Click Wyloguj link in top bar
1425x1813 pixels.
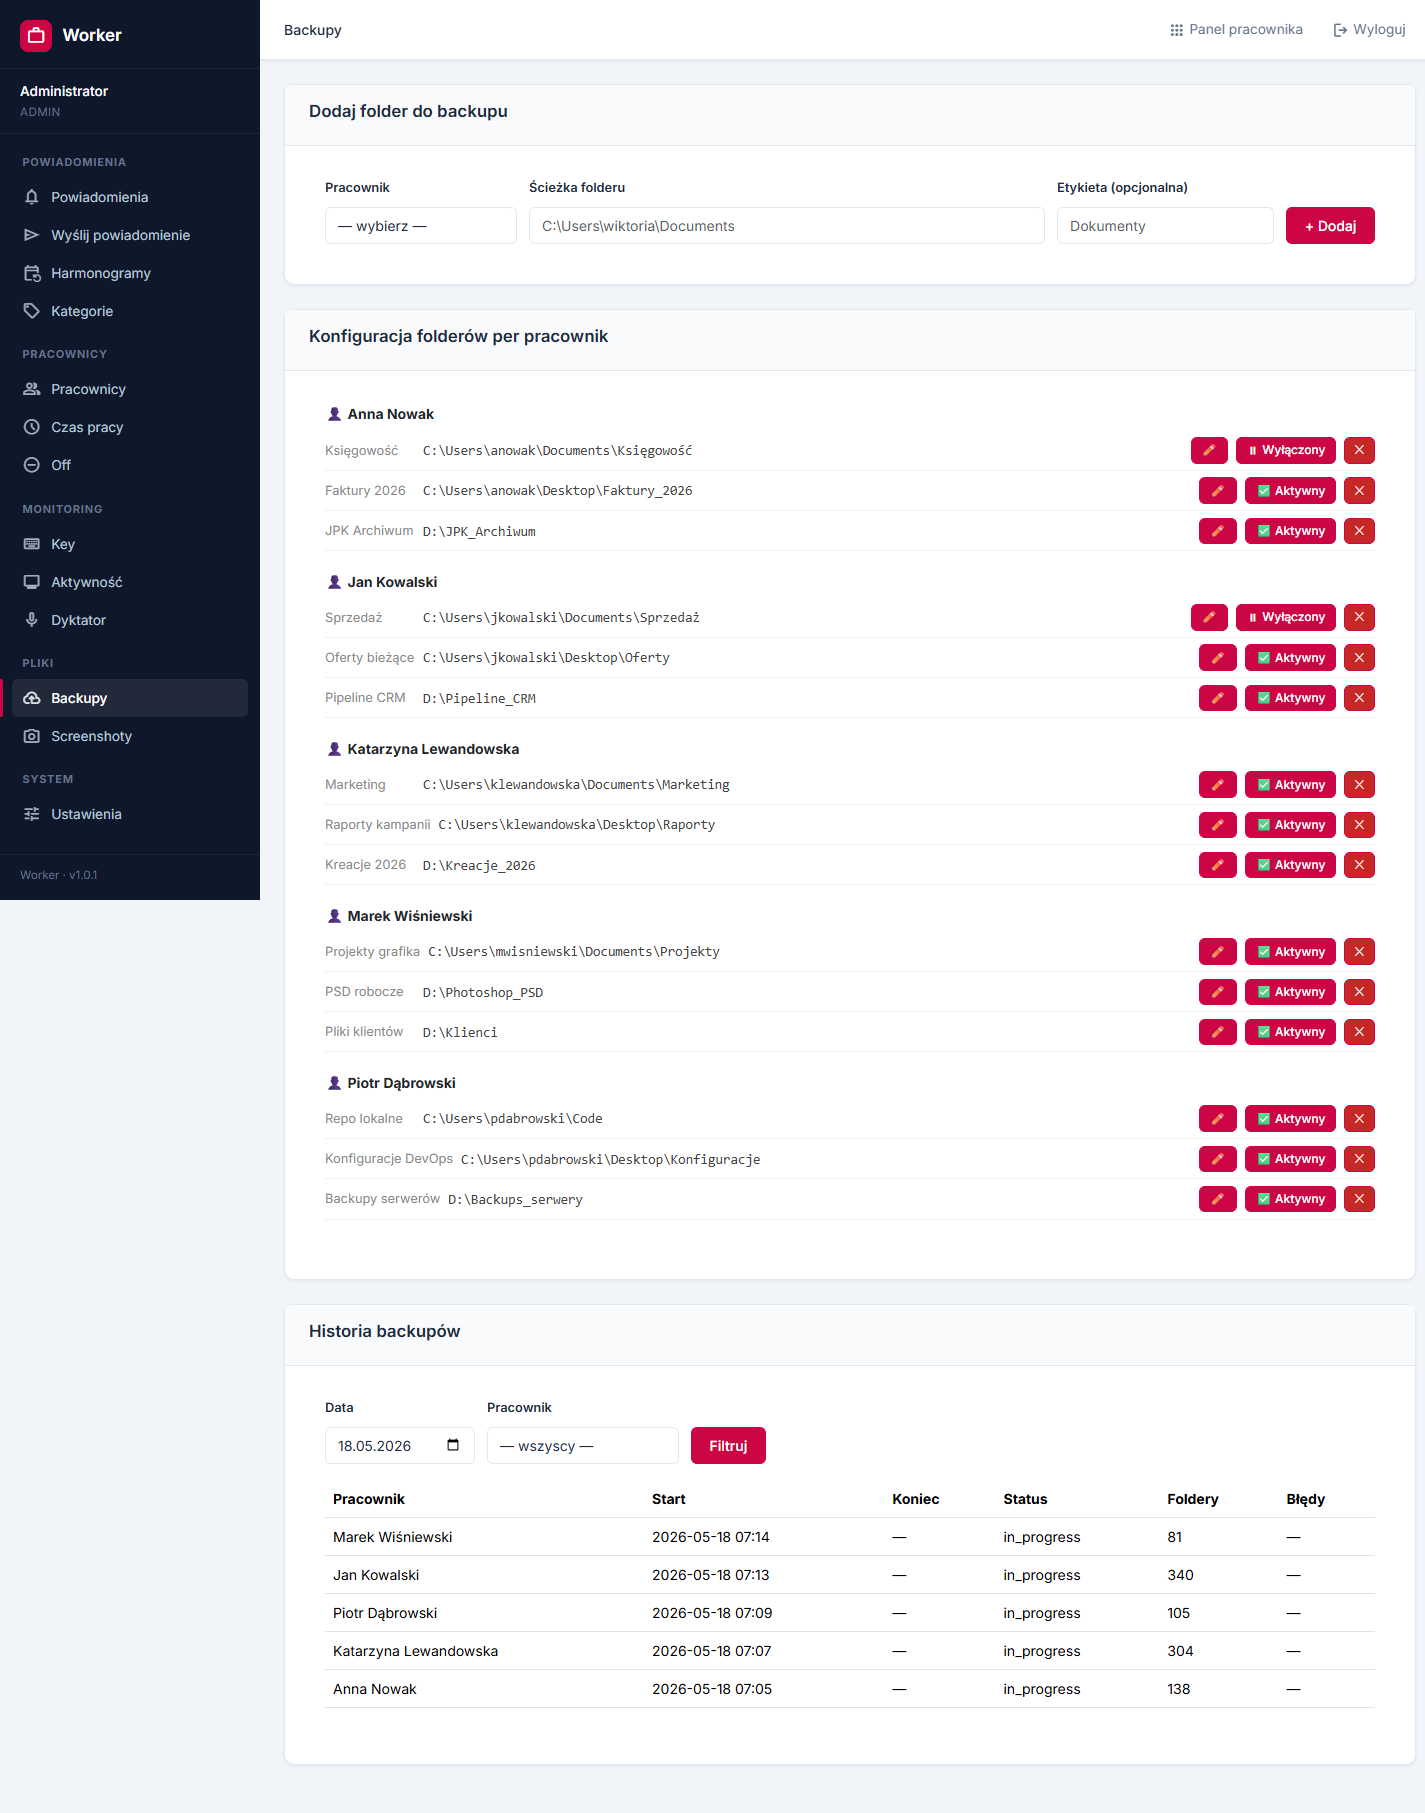tap(1369, 30)
